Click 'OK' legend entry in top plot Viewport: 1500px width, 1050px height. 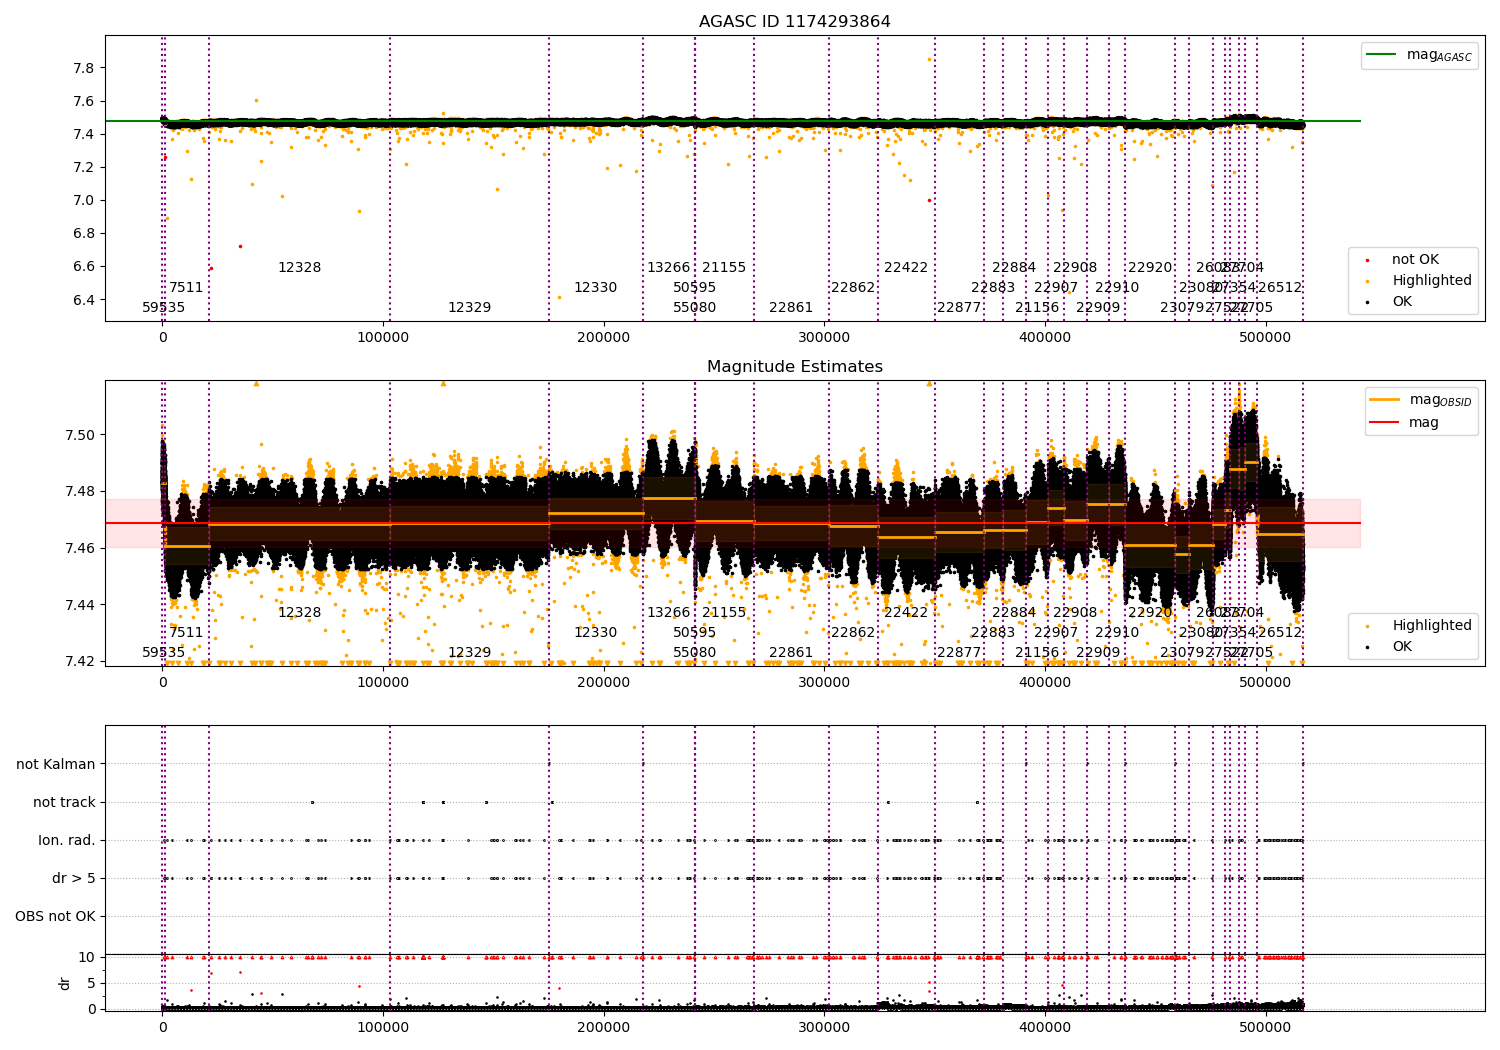click(1402, 302)
